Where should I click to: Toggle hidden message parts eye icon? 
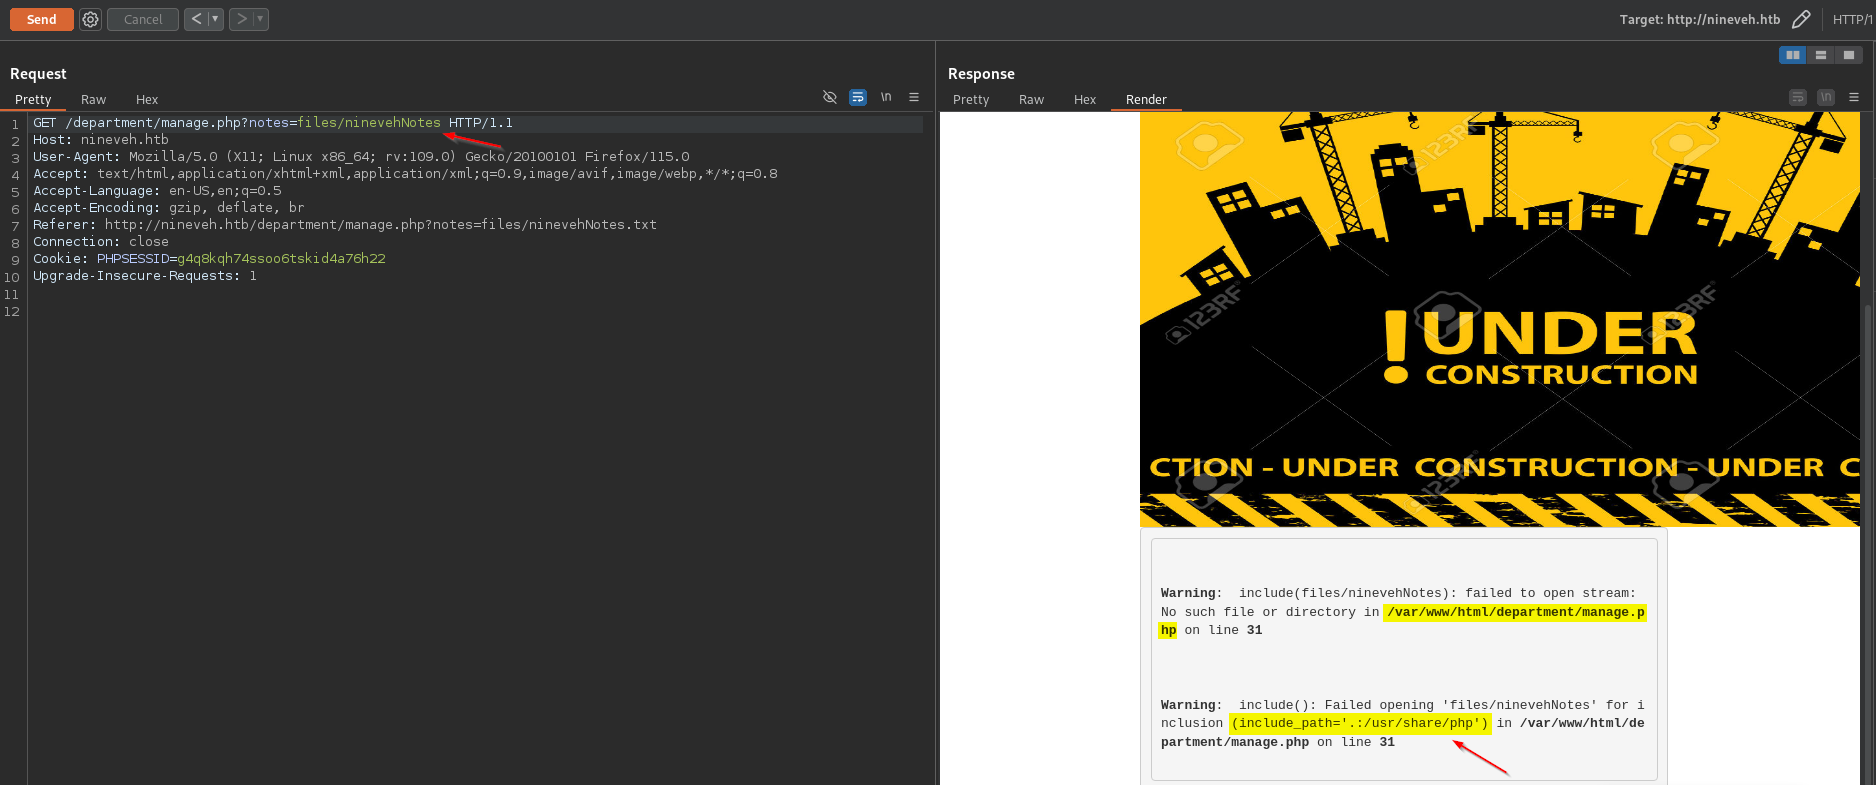coord(829,97)
